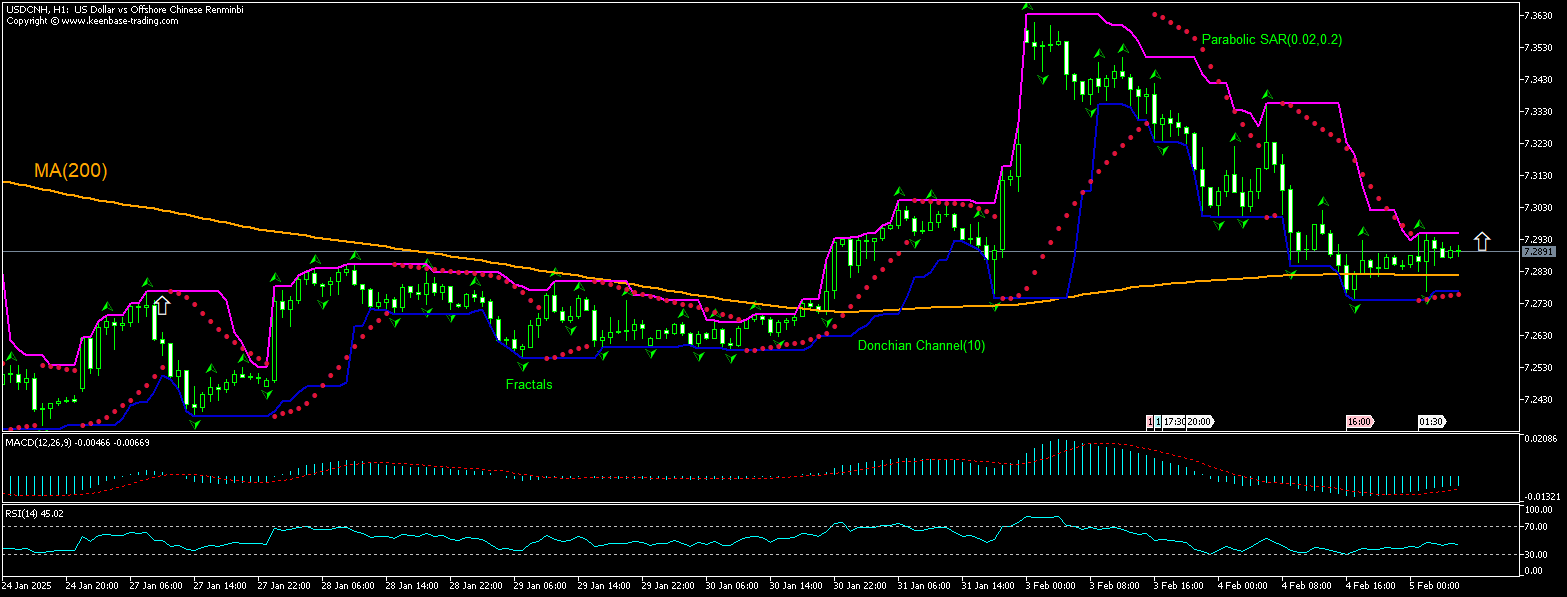Click the green Fractals label
This screenshot has width=1567, height=597.
click(529, 384)
